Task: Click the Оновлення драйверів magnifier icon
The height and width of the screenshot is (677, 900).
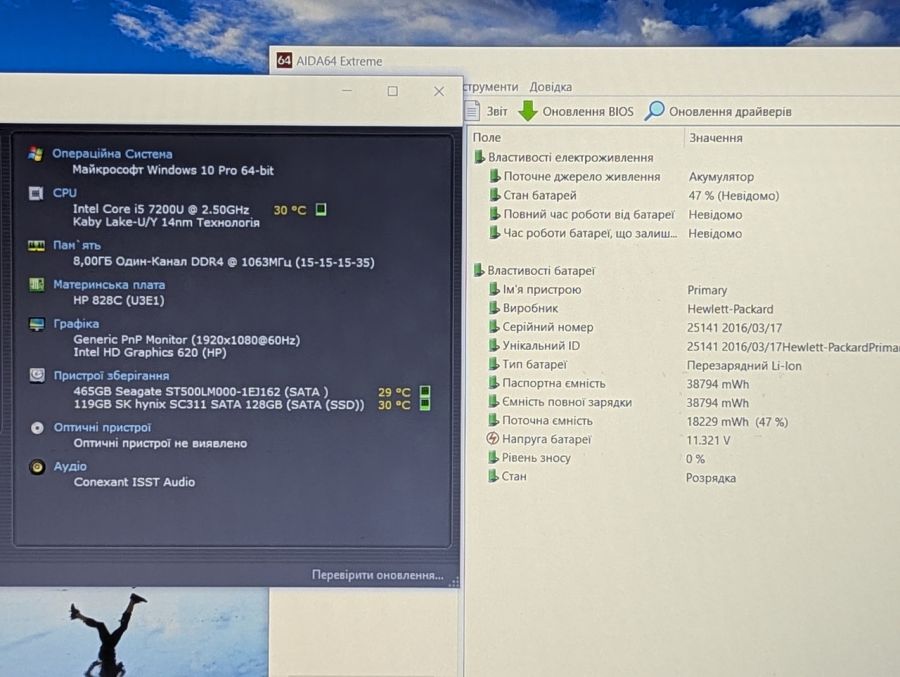Action: pyautogui.click(x=654, y=110)
